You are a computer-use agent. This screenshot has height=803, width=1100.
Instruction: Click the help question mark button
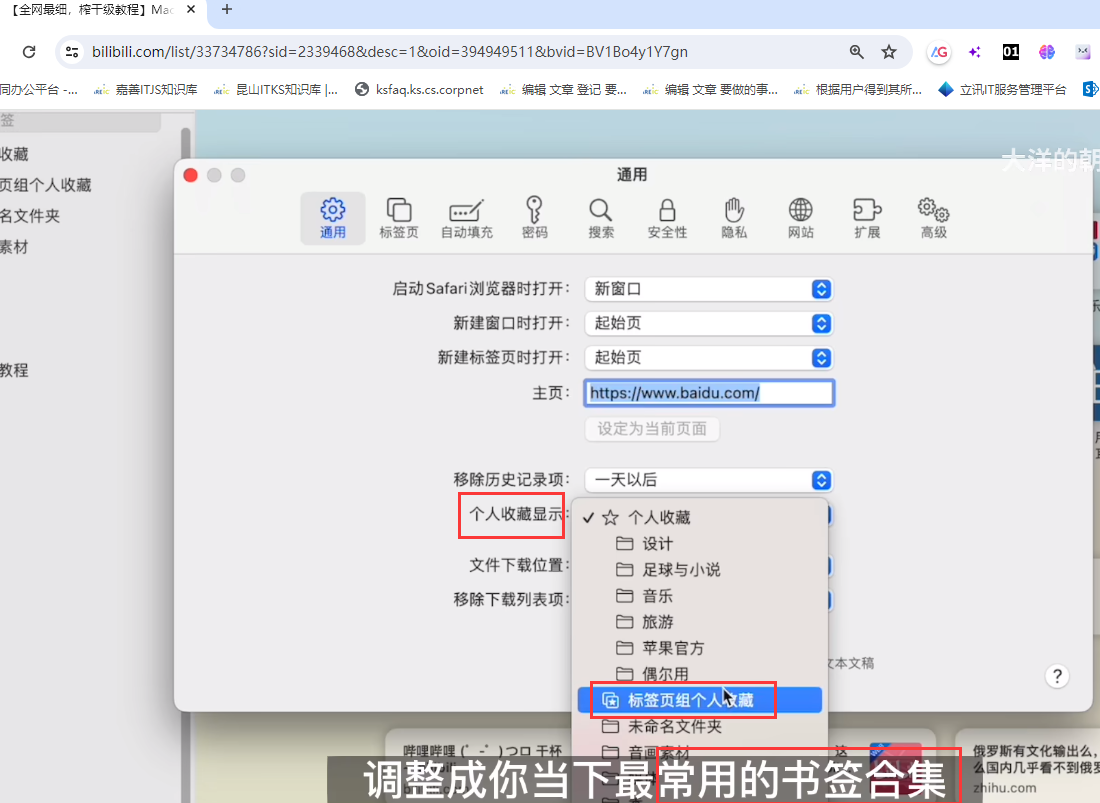click(x=1057, y=676)
